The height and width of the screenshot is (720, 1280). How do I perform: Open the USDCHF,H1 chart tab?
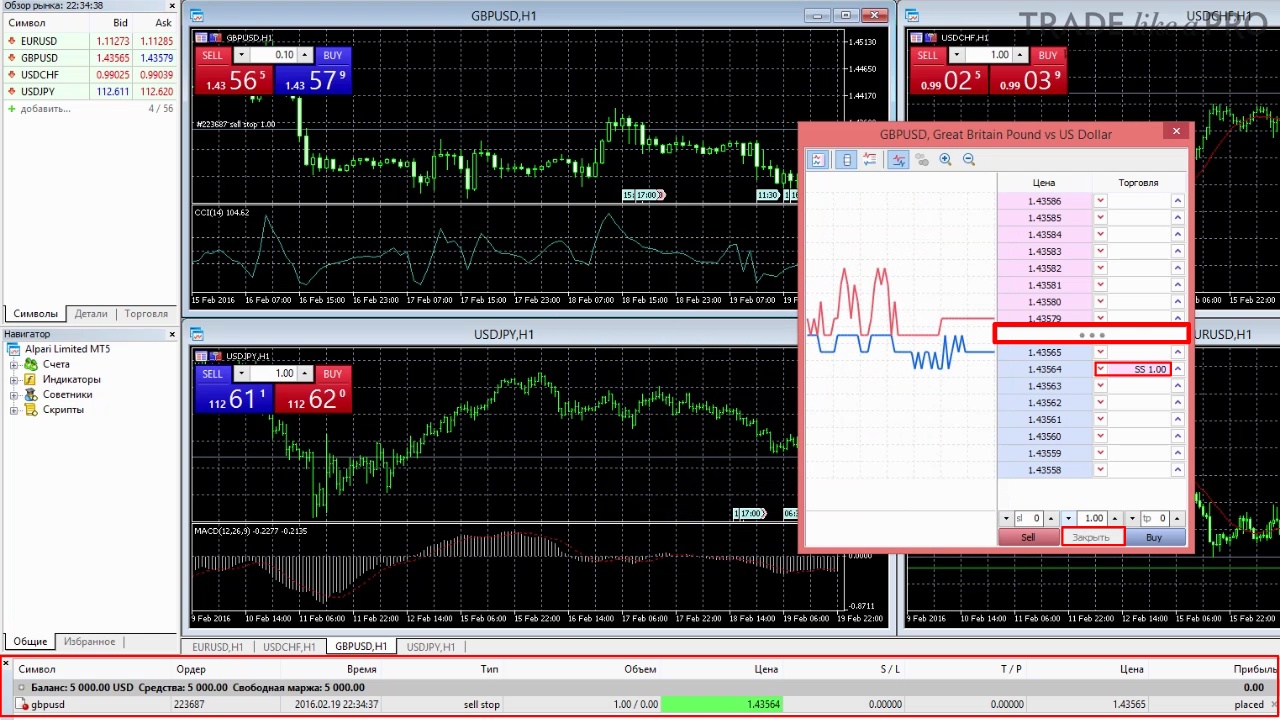coord(289,647)
